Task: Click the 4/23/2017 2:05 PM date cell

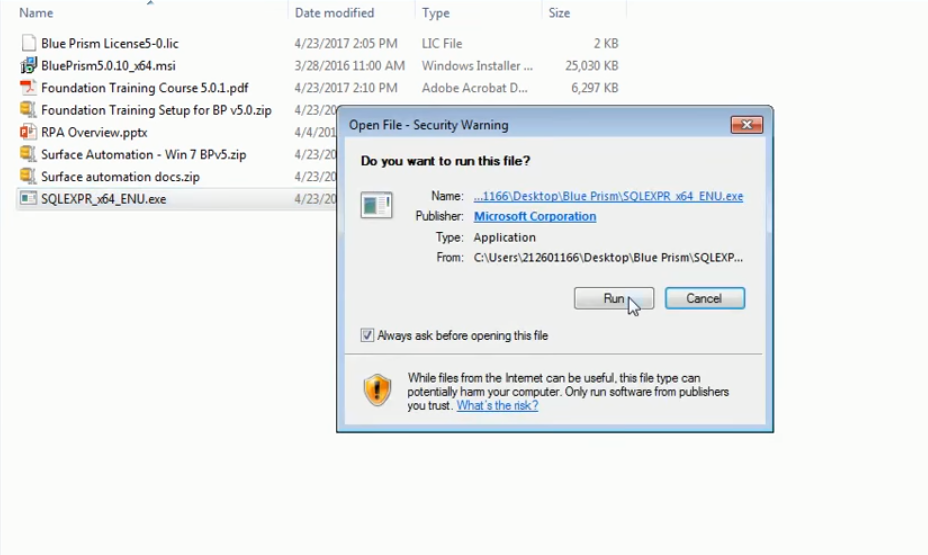Action: 346,43
